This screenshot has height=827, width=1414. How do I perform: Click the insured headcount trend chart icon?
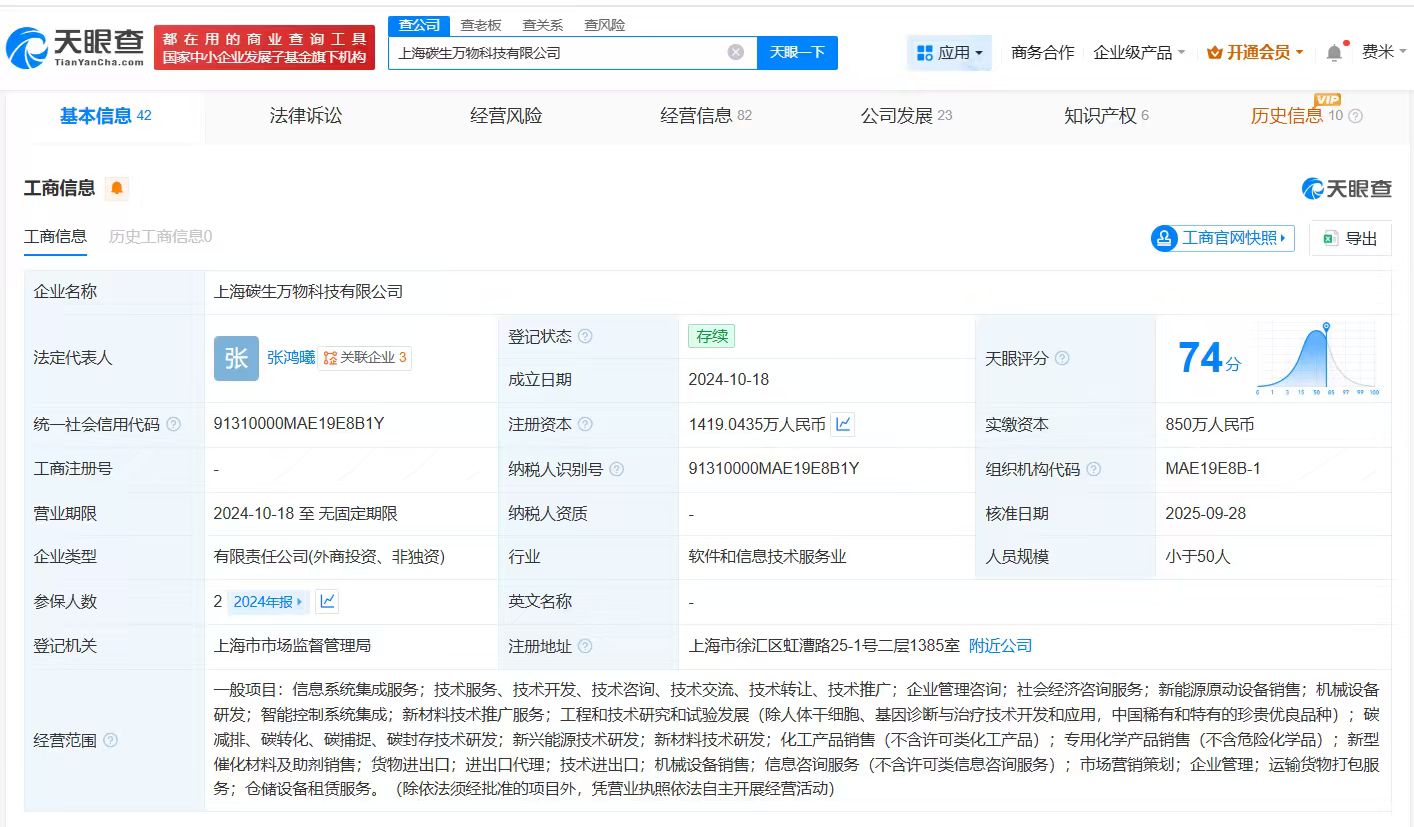pos(326,602)
